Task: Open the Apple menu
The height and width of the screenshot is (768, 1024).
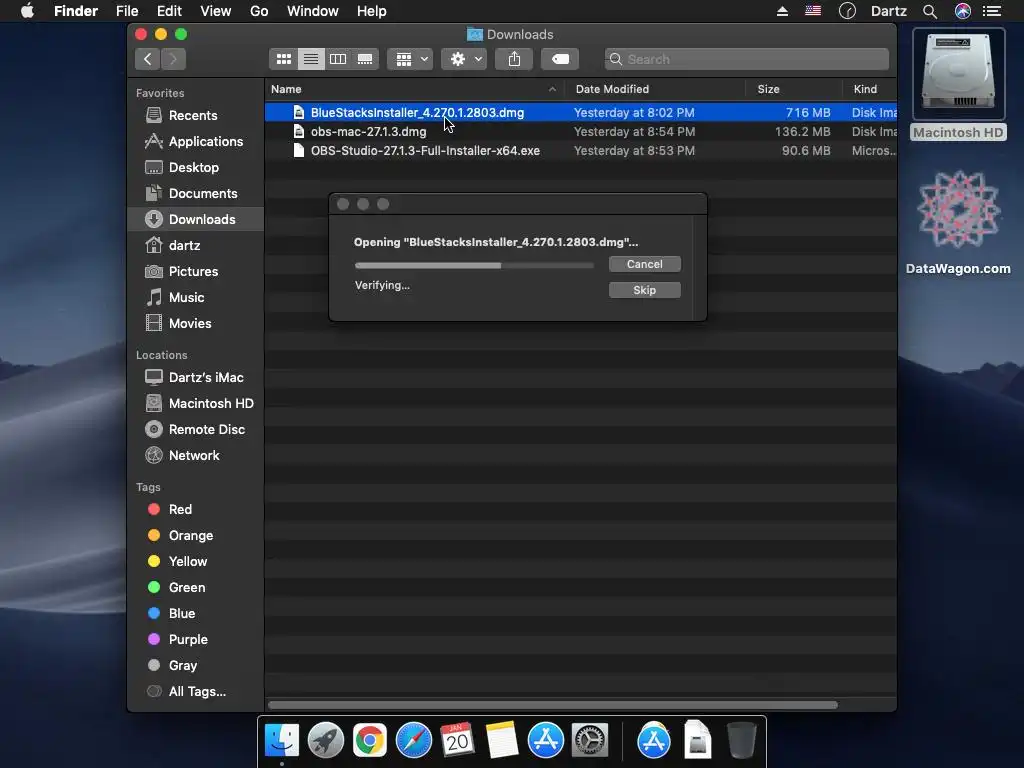Action: (x=27, y=11)
